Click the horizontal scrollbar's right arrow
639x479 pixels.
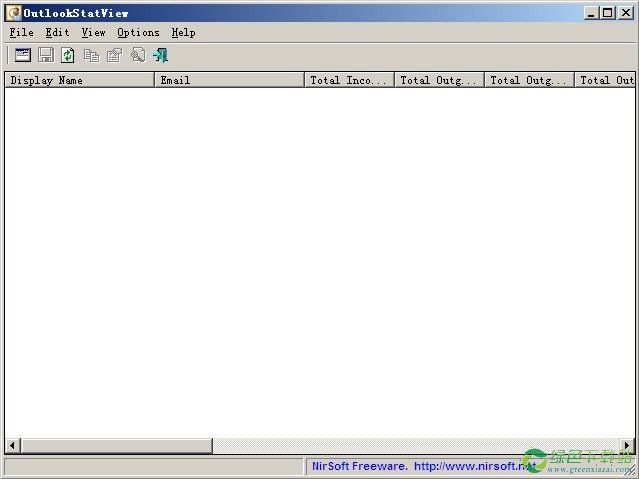click(626, 445)
